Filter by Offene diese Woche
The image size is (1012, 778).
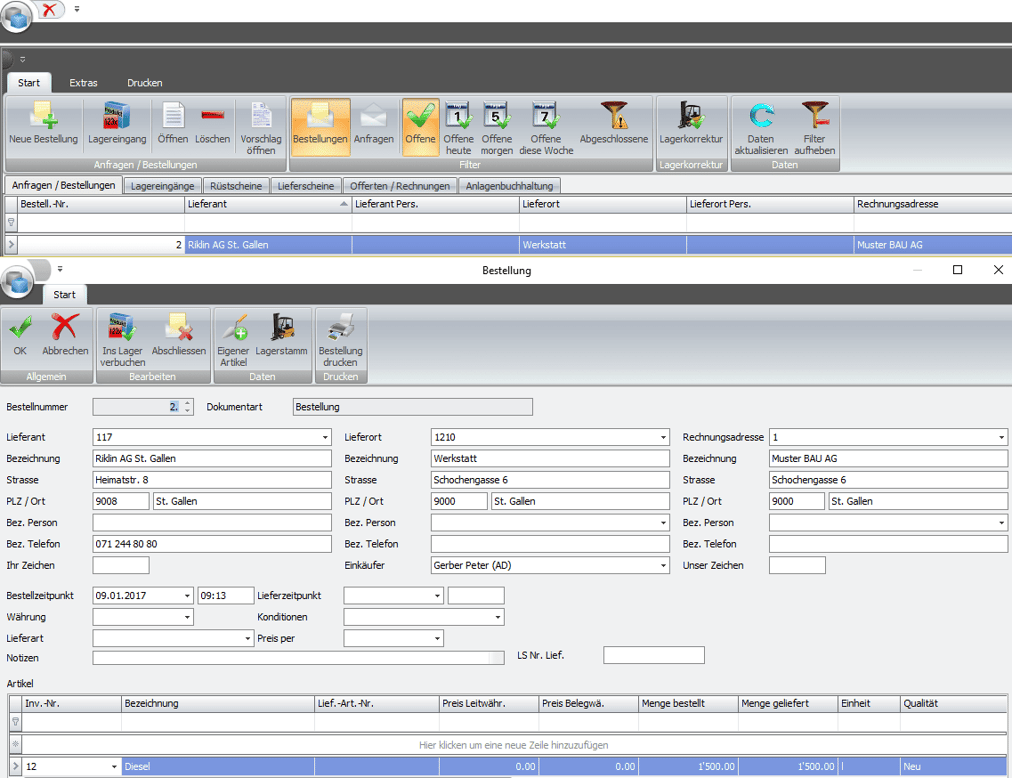click(x=546, y=127)
